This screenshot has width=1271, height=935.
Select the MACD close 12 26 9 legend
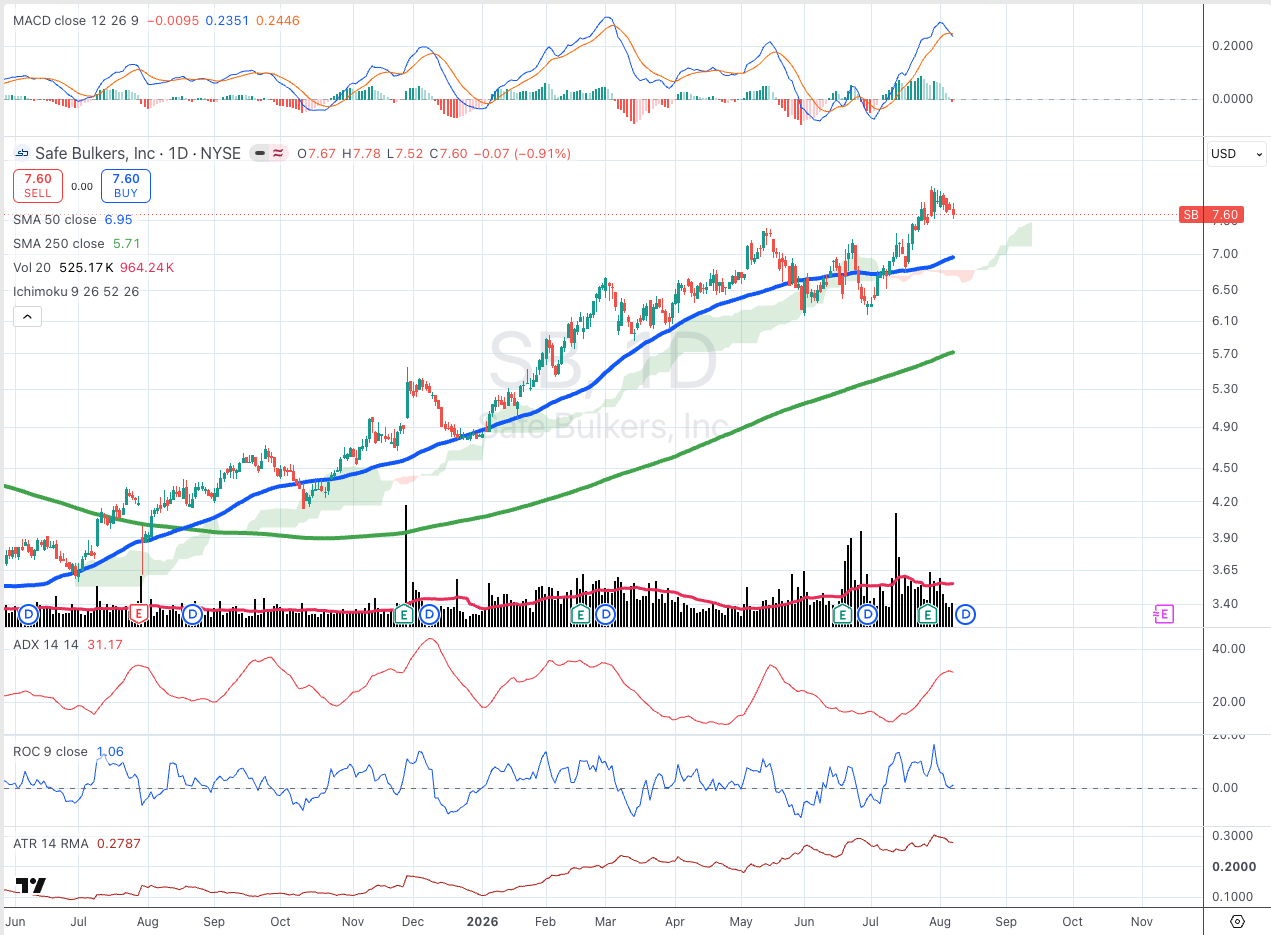76,20
